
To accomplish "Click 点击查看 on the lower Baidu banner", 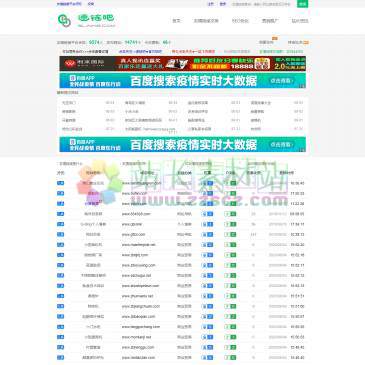I will point(281,144).
